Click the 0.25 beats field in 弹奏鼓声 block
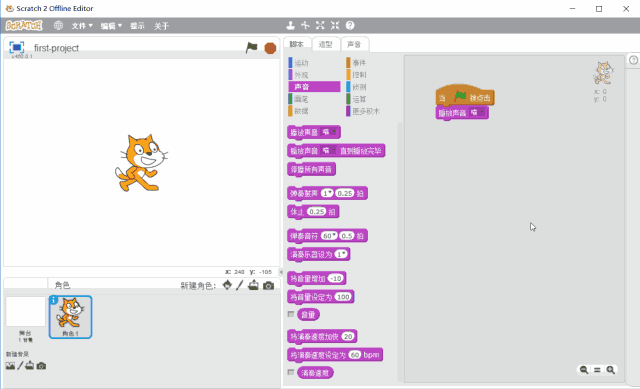This screenshot has width=640, height=389. (x=345, y=193)
